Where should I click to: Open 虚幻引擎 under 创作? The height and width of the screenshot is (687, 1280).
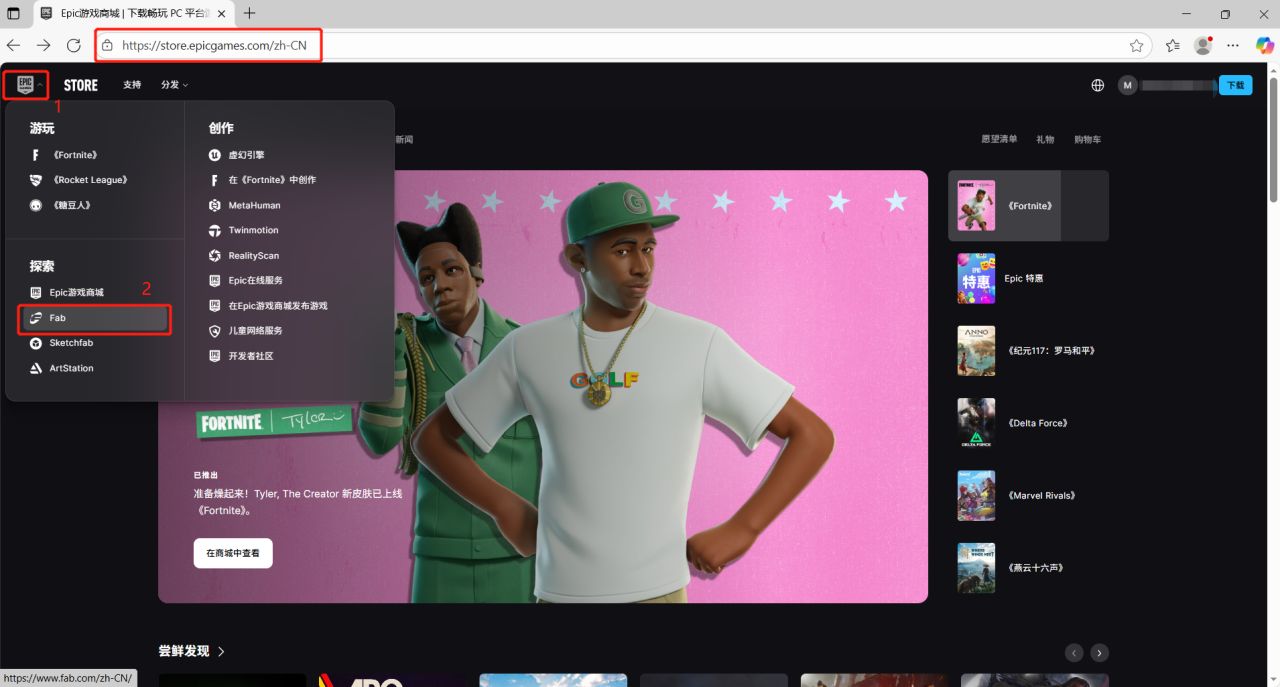click(x=246, y=155)
